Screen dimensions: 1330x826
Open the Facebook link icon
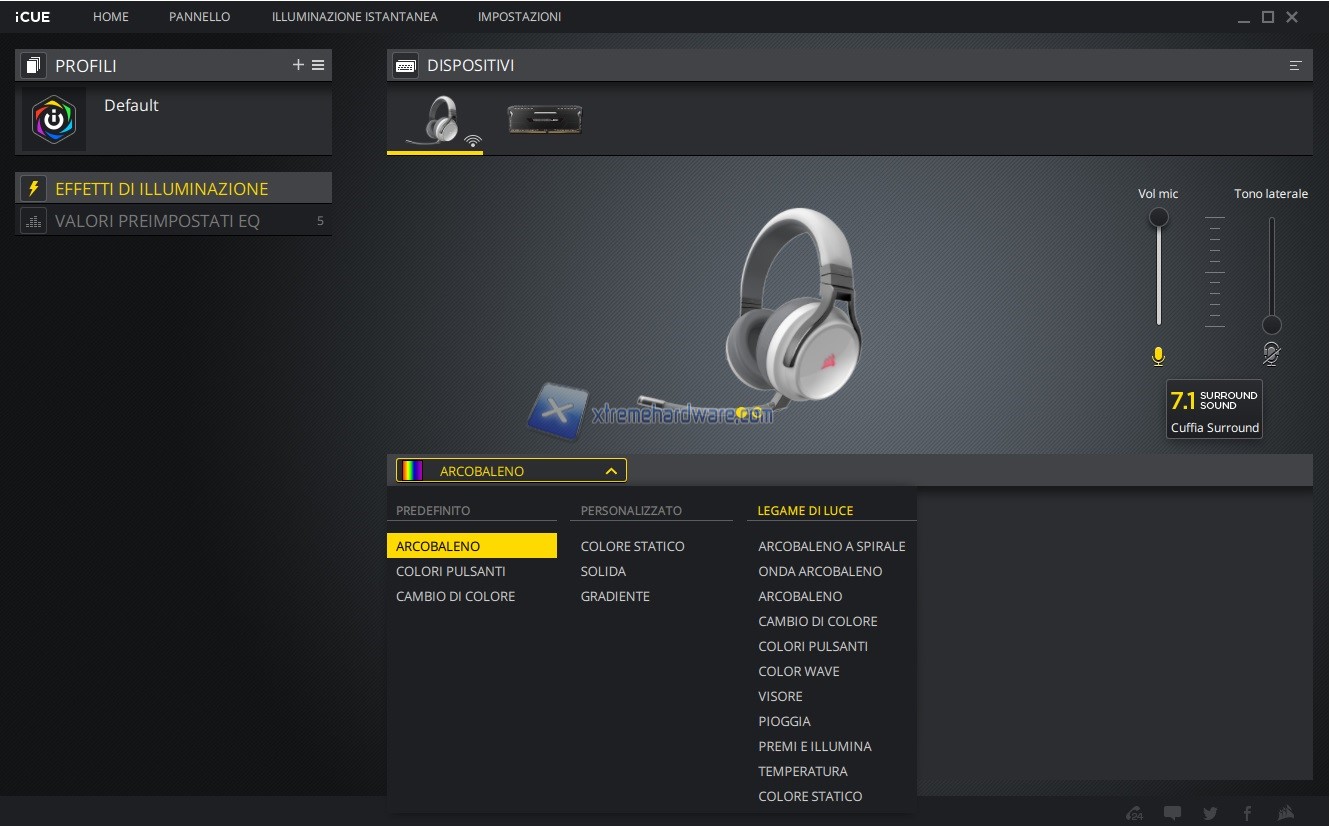pos(1247,813)
